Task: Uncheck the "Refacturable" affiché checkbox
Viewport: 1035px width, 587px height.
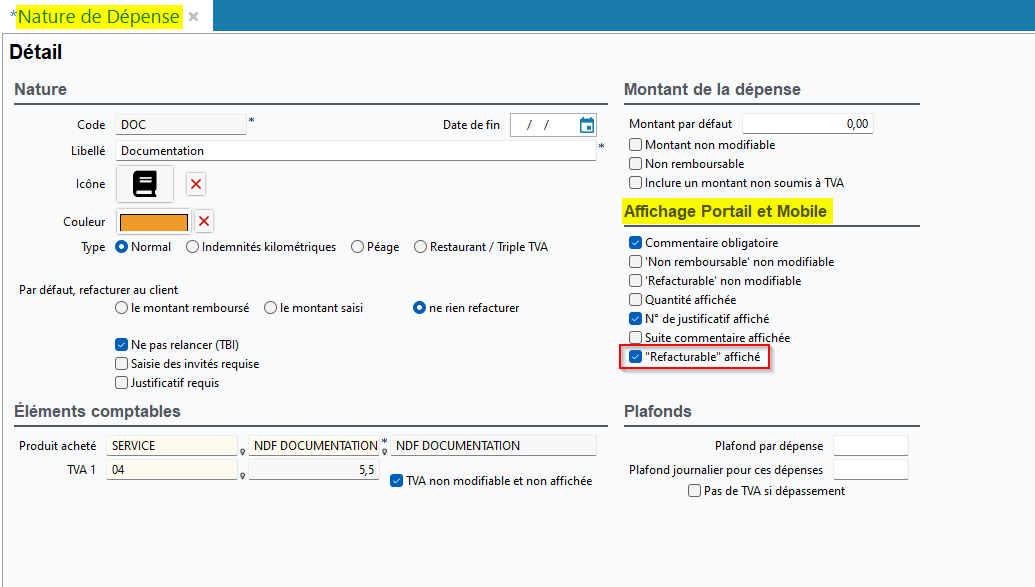Action: 635,356
